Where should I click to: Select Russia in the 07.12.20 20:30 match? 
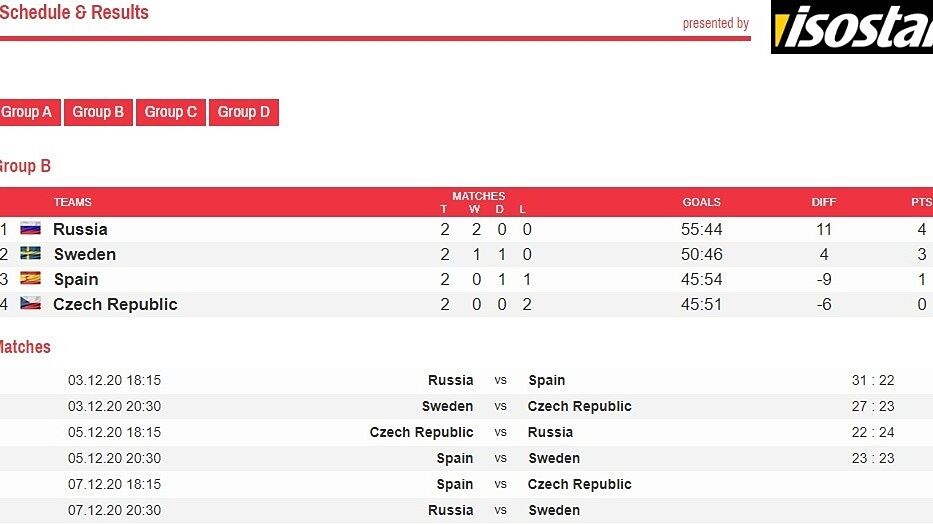450,510
